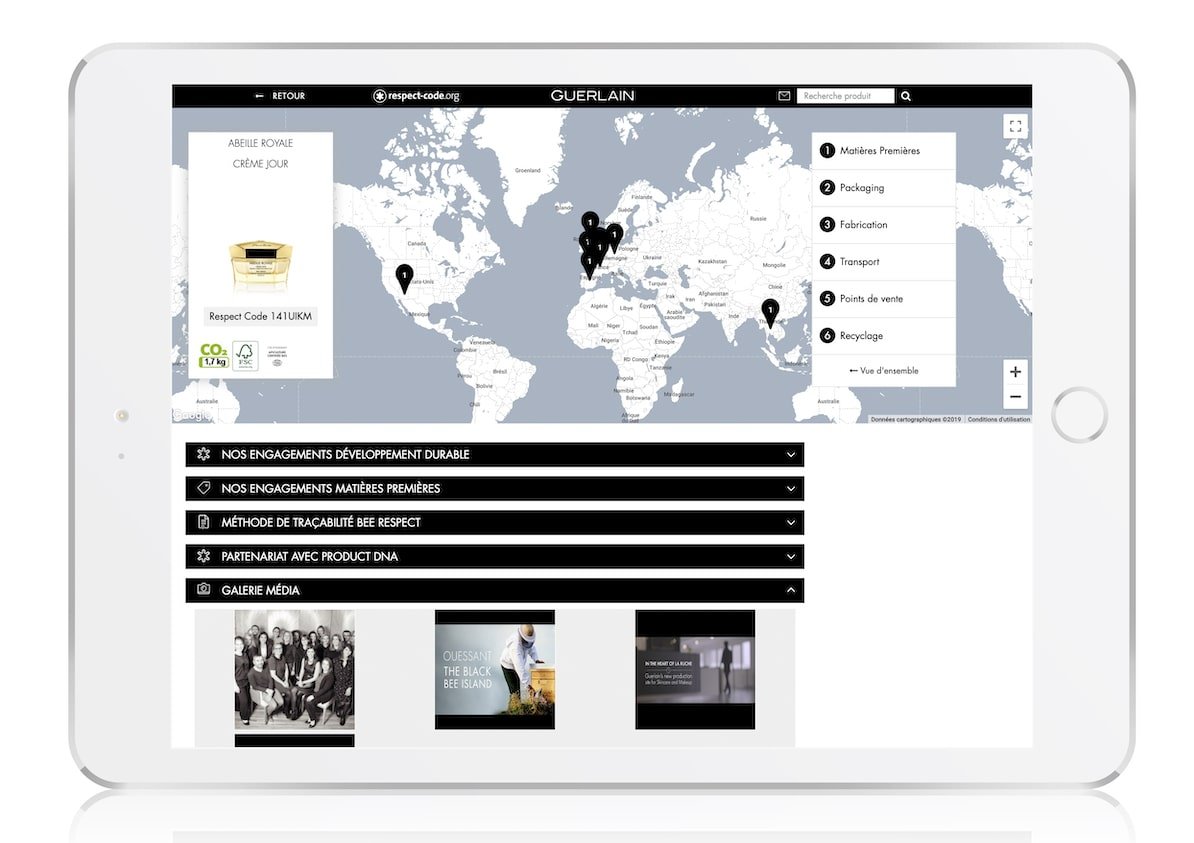The width and height of the screenshot is (1194, 843).
Task: Focus the Recherche produit search field
Action: click(x=845, y=96)
